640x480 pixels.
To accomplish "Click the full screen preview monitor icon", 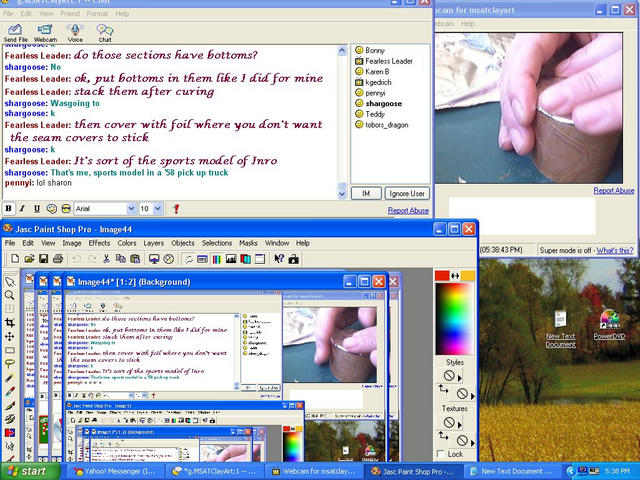I will pyautogui.click(x=154, y=259).
